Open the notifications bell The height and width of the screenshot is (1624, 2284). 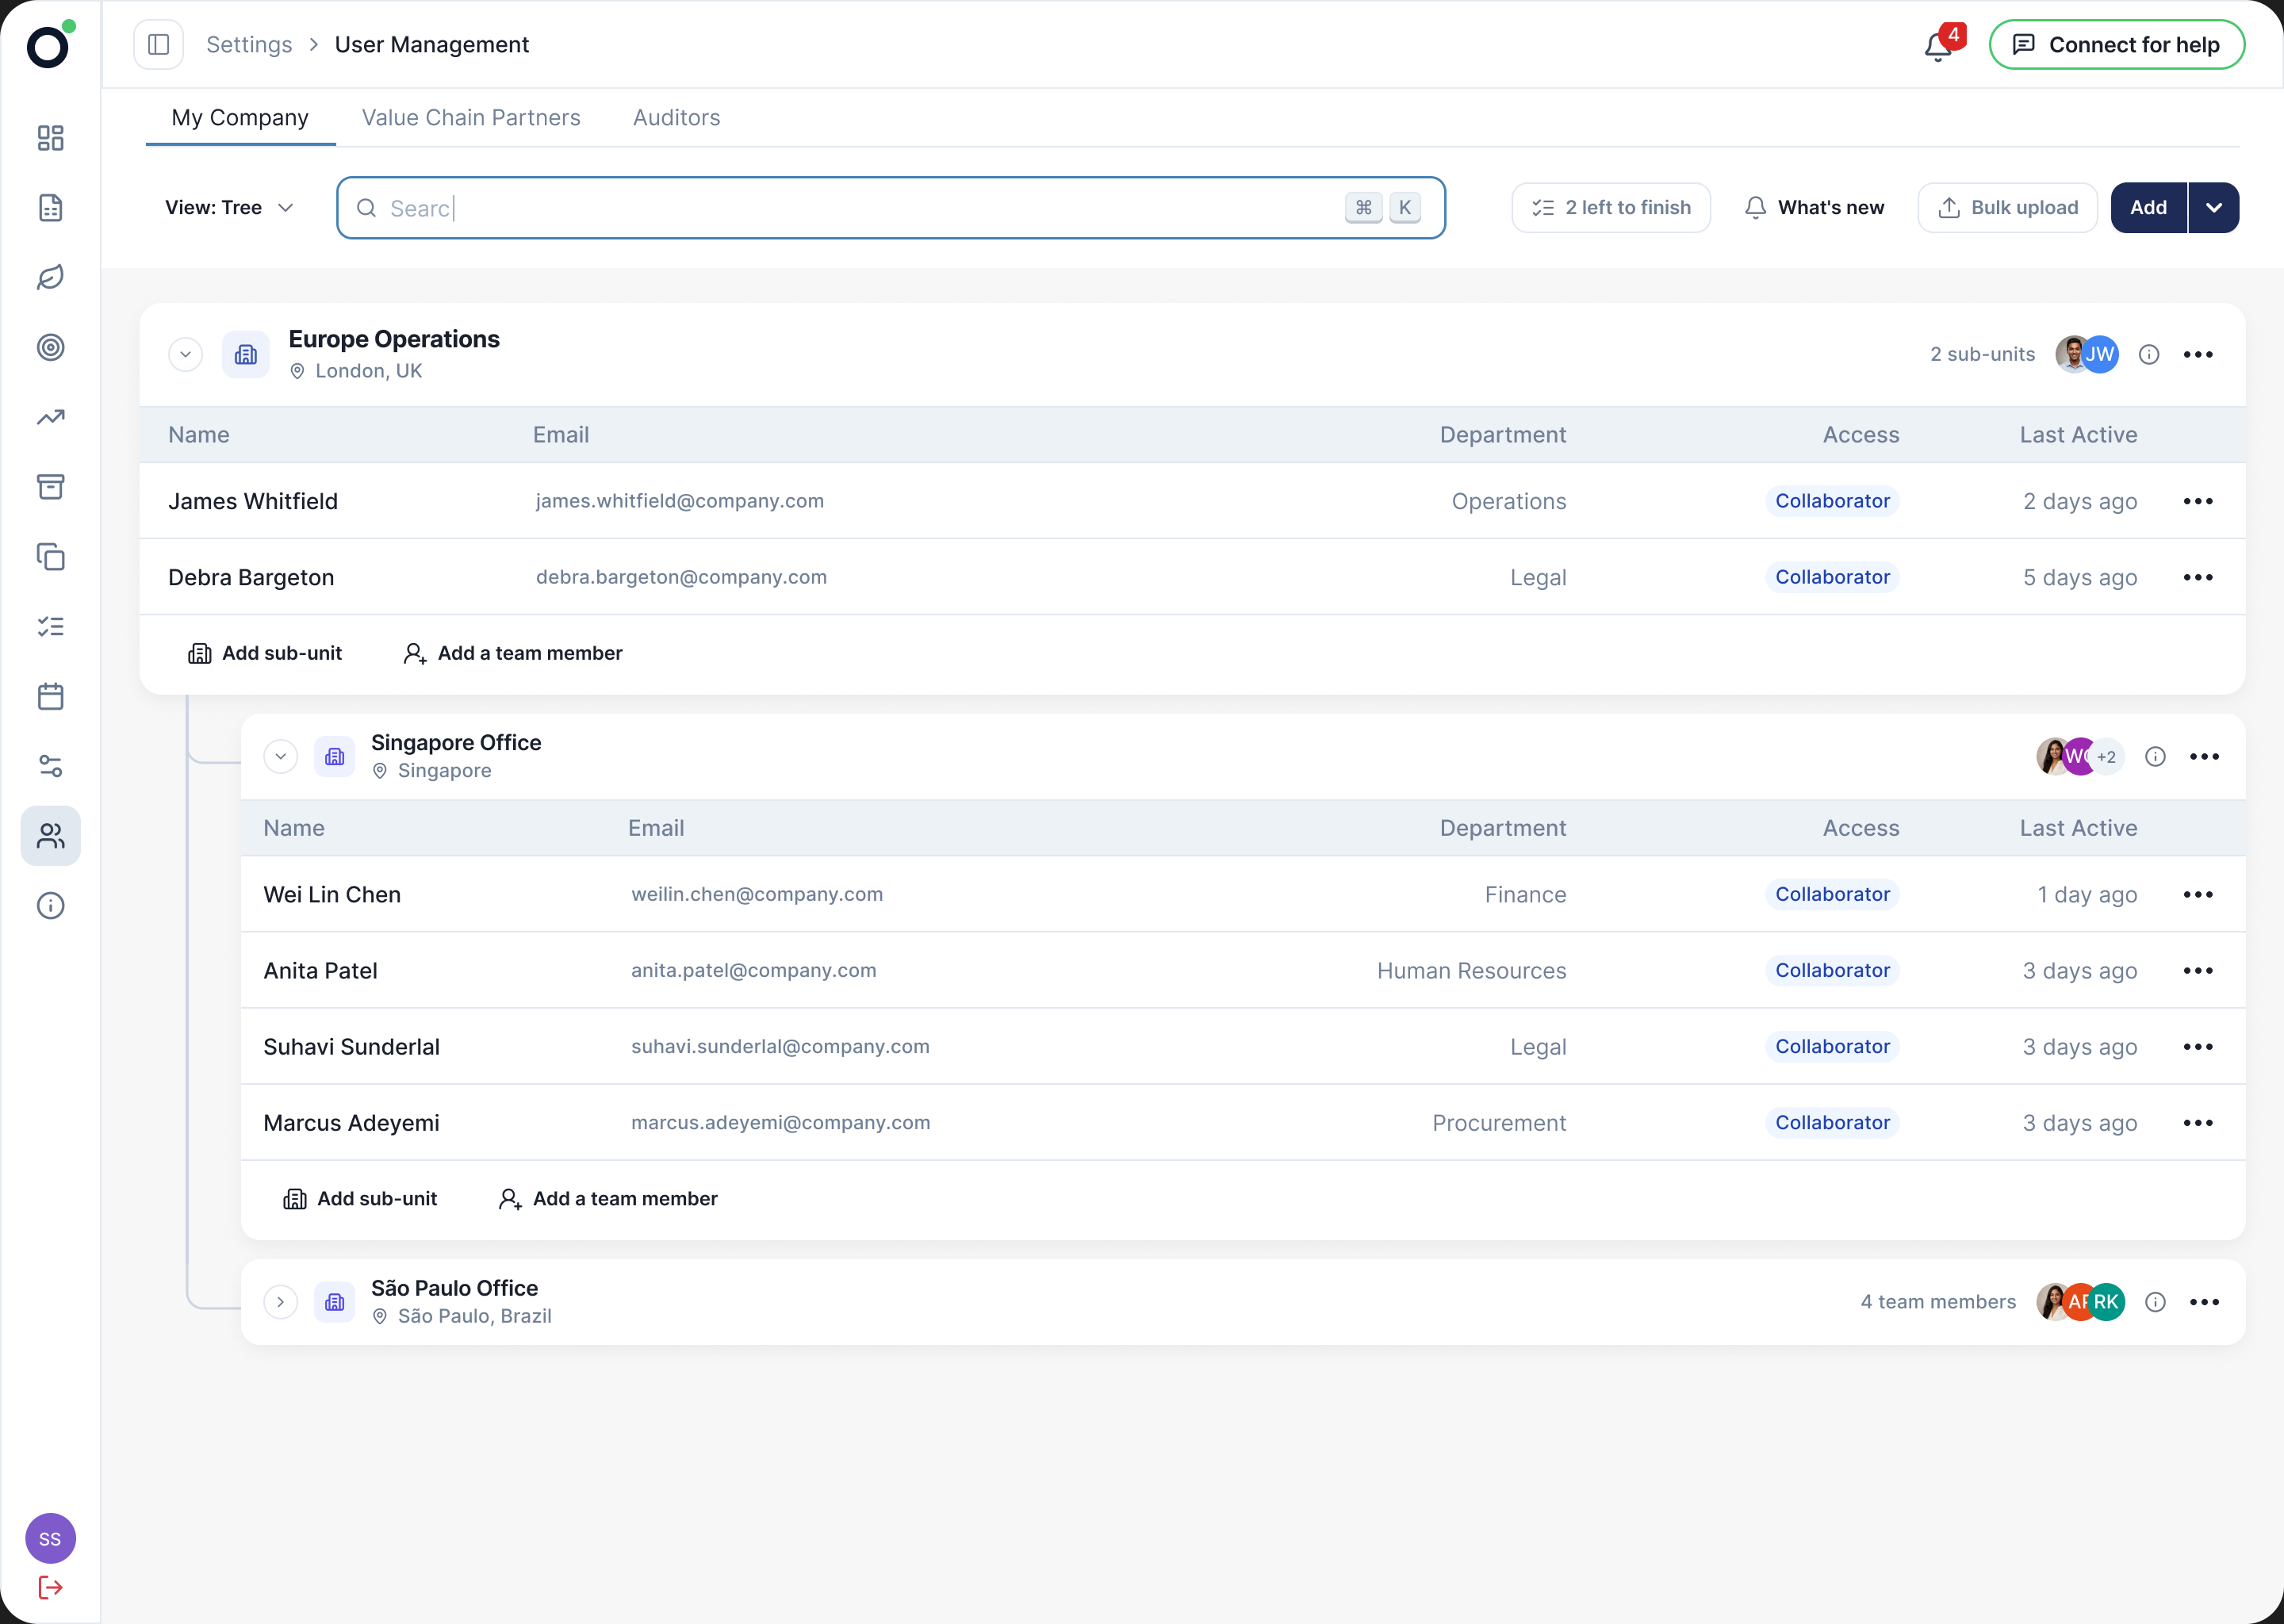point(1938,46)
